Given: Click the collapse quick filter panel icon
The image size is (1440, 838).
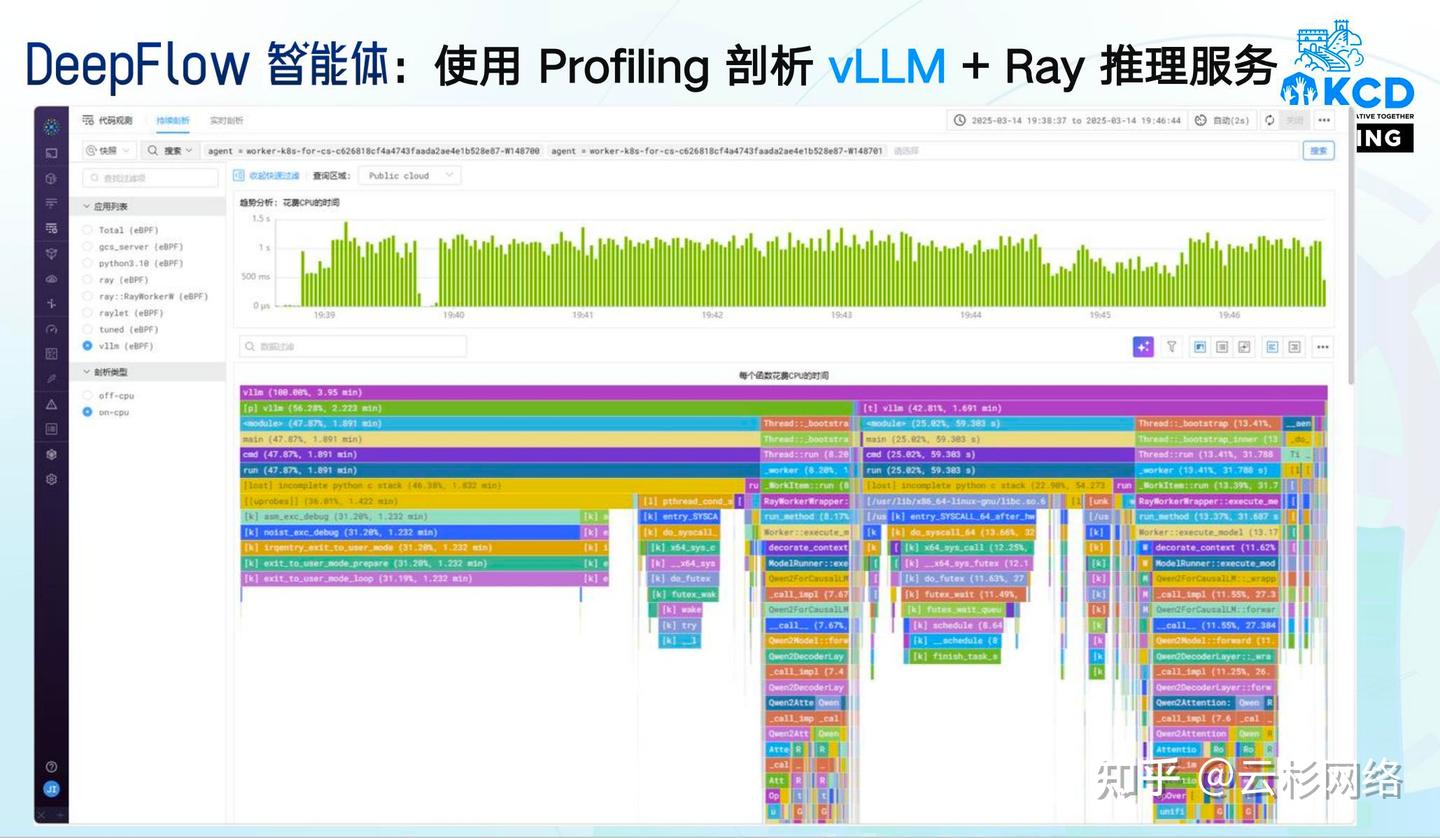Looking at the screenshot, I should pyautogui.click(x=239, y=175).
